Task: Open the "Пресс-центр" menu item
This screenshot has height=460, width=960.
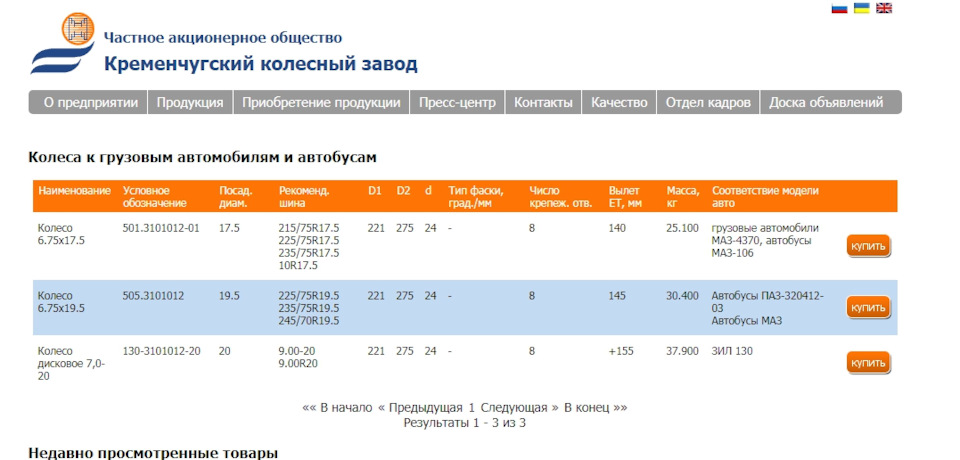Action: tap(457, 102)
